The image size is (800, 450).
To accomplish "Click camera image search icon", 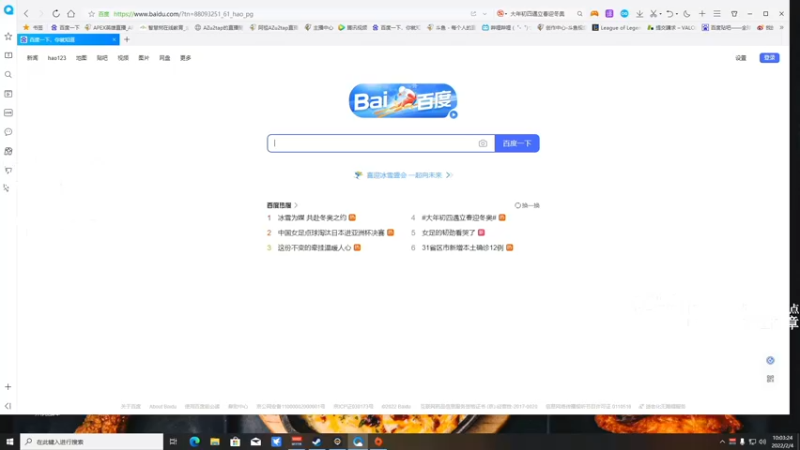I will pos(483,143).
